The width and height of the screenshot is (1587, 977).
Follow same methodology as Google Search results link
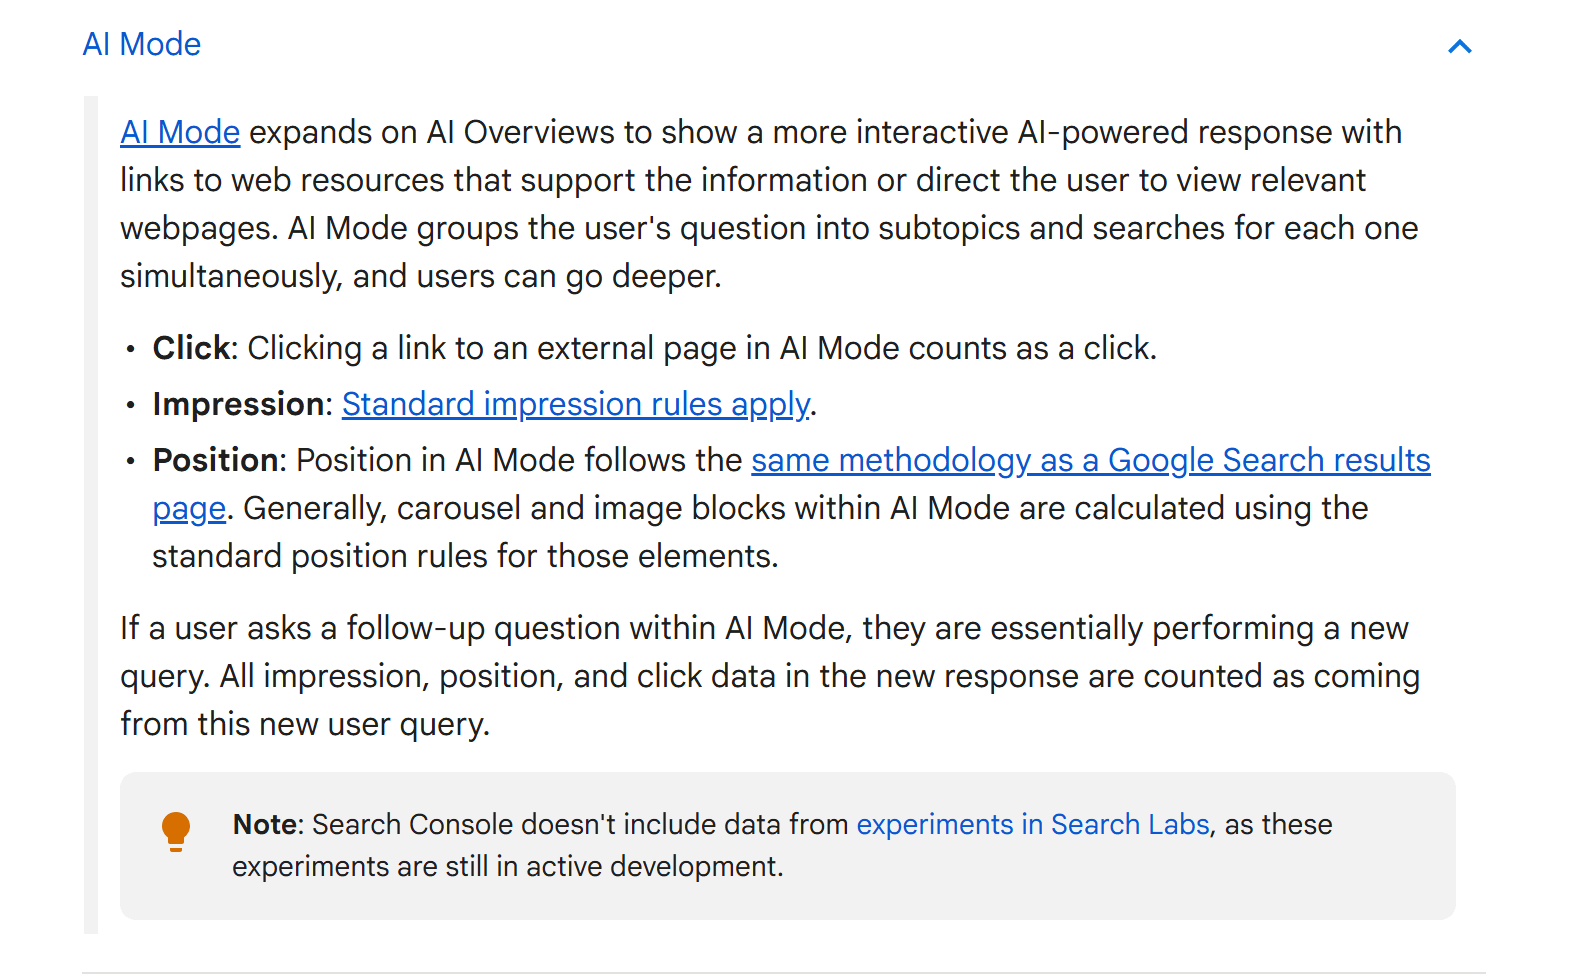tap(1091, 460)
